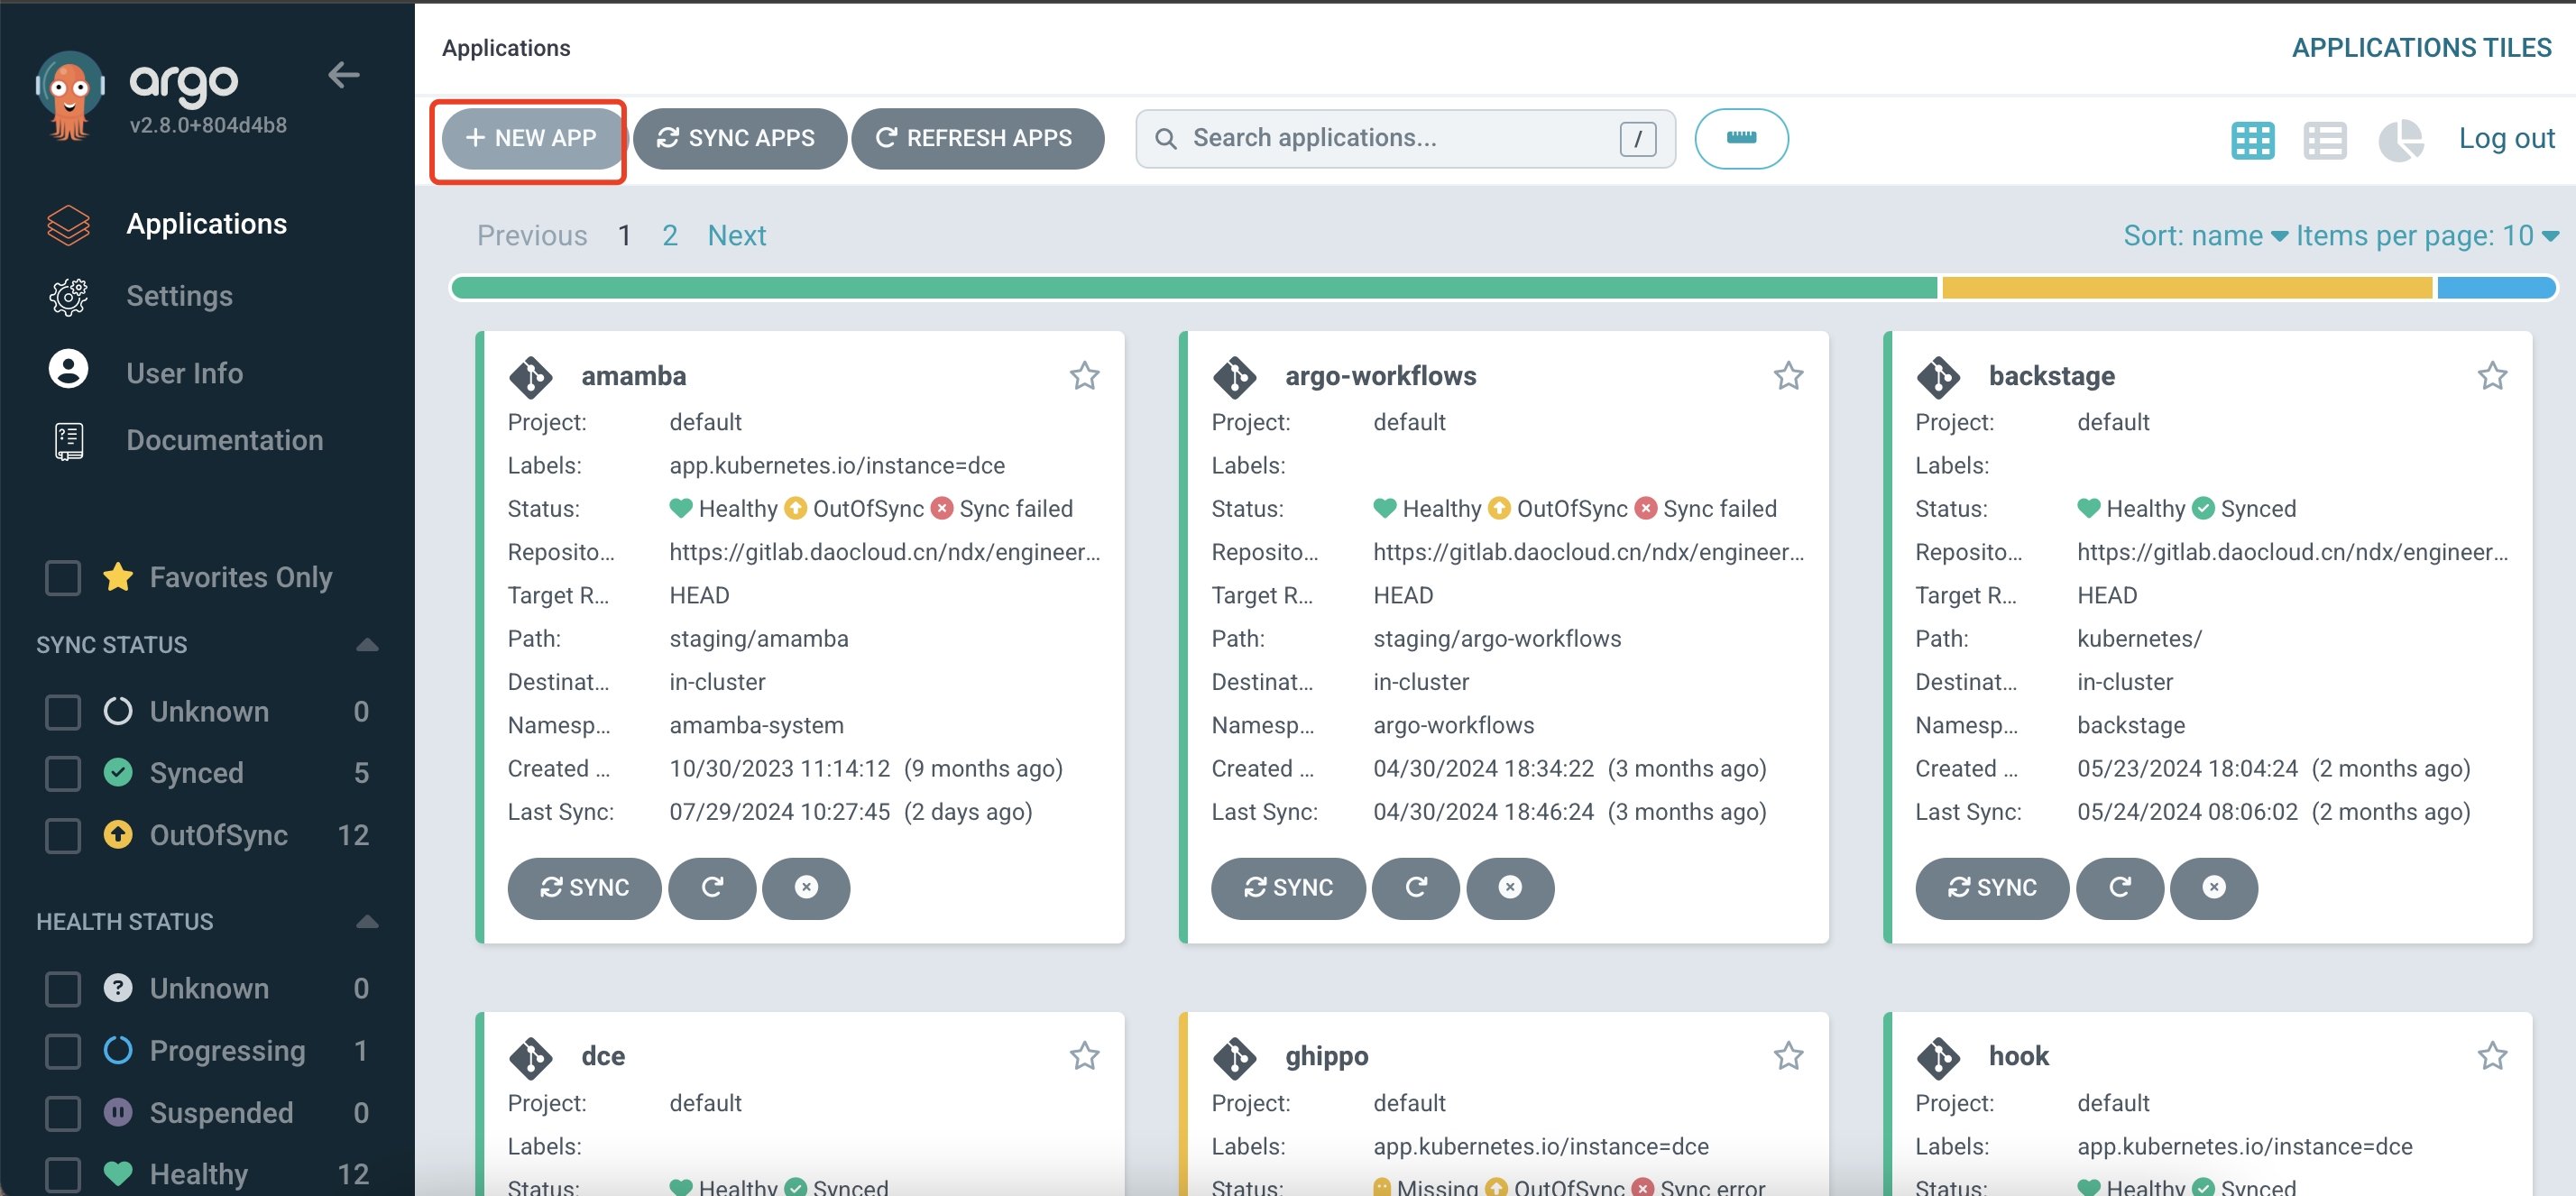Click refresh icon on argo-workflows tile
Screen dimensions: 2576x1196
click(1415, 887)
